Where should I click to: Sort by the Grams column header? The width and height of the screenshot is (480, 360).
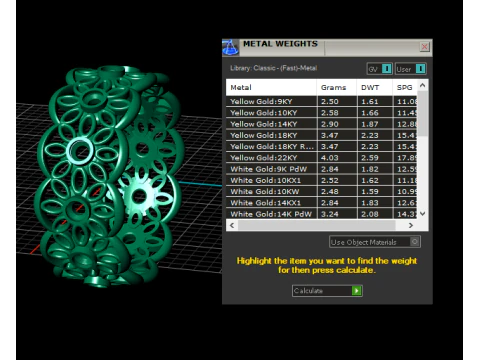337,87
